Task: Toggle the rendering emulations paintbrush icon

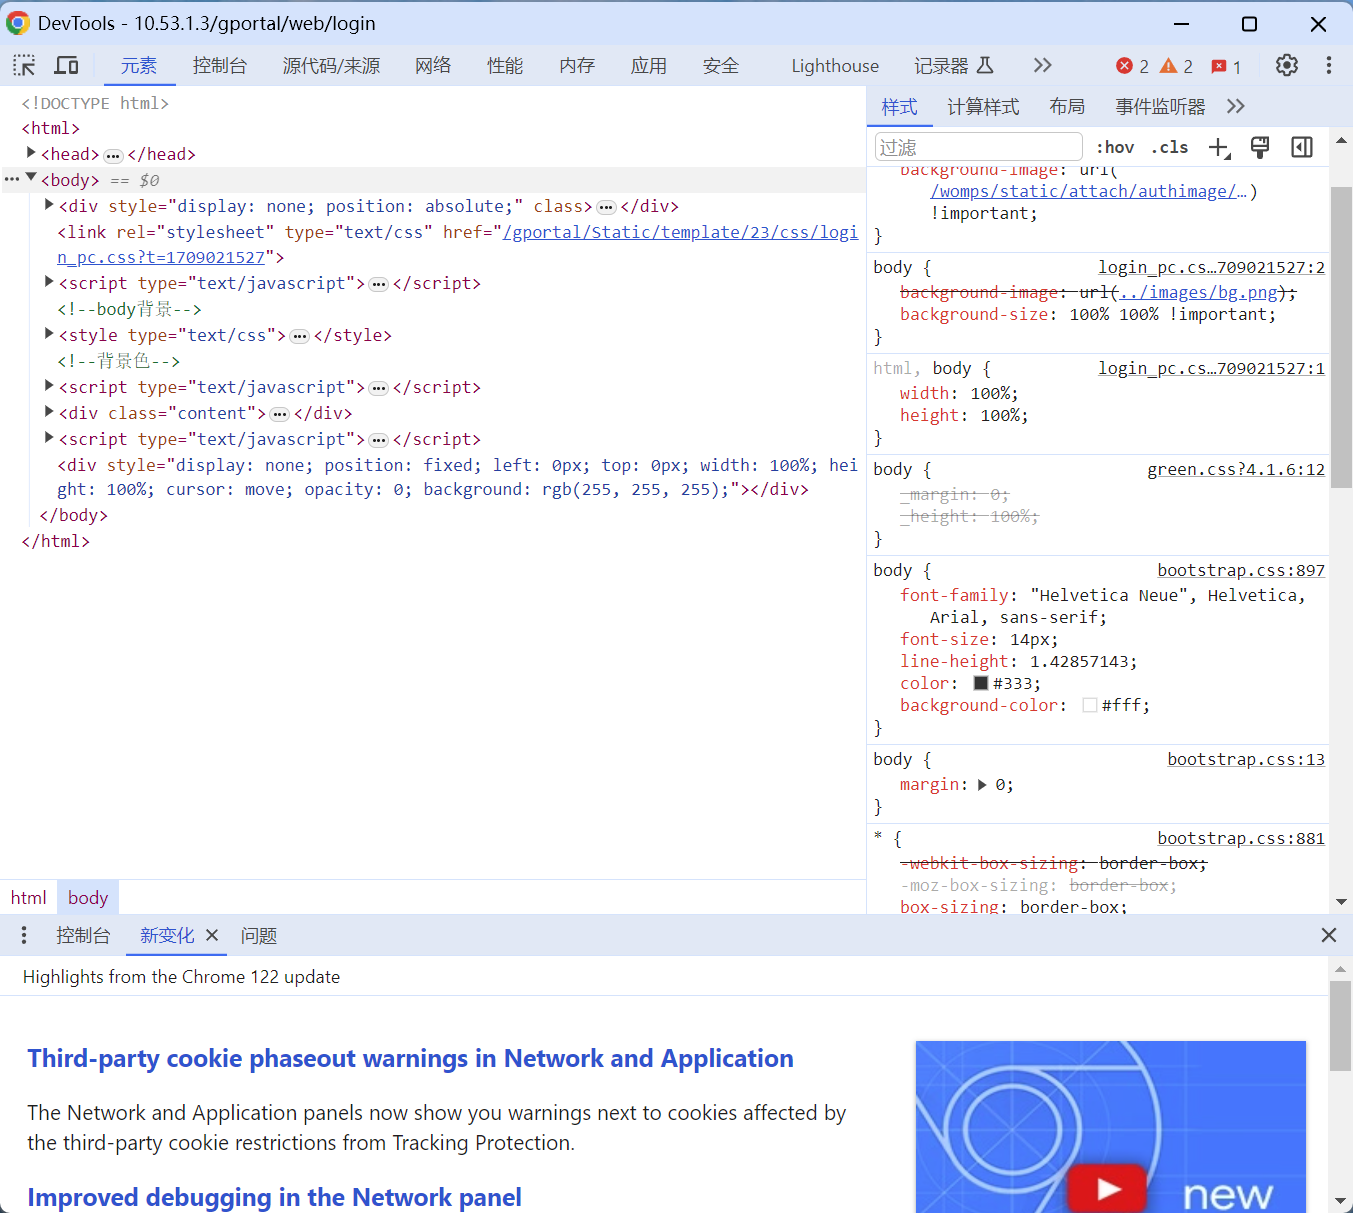Action: 1260,148
